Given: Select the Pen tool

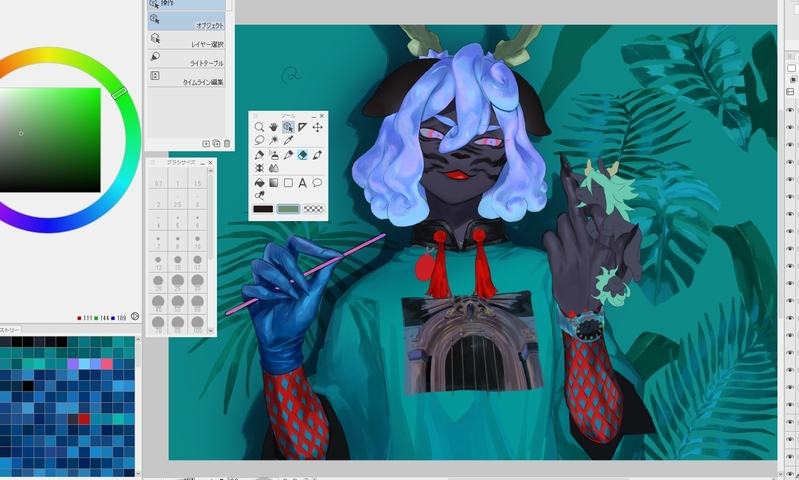Looking at the screenshot, I should pos(259,155).
